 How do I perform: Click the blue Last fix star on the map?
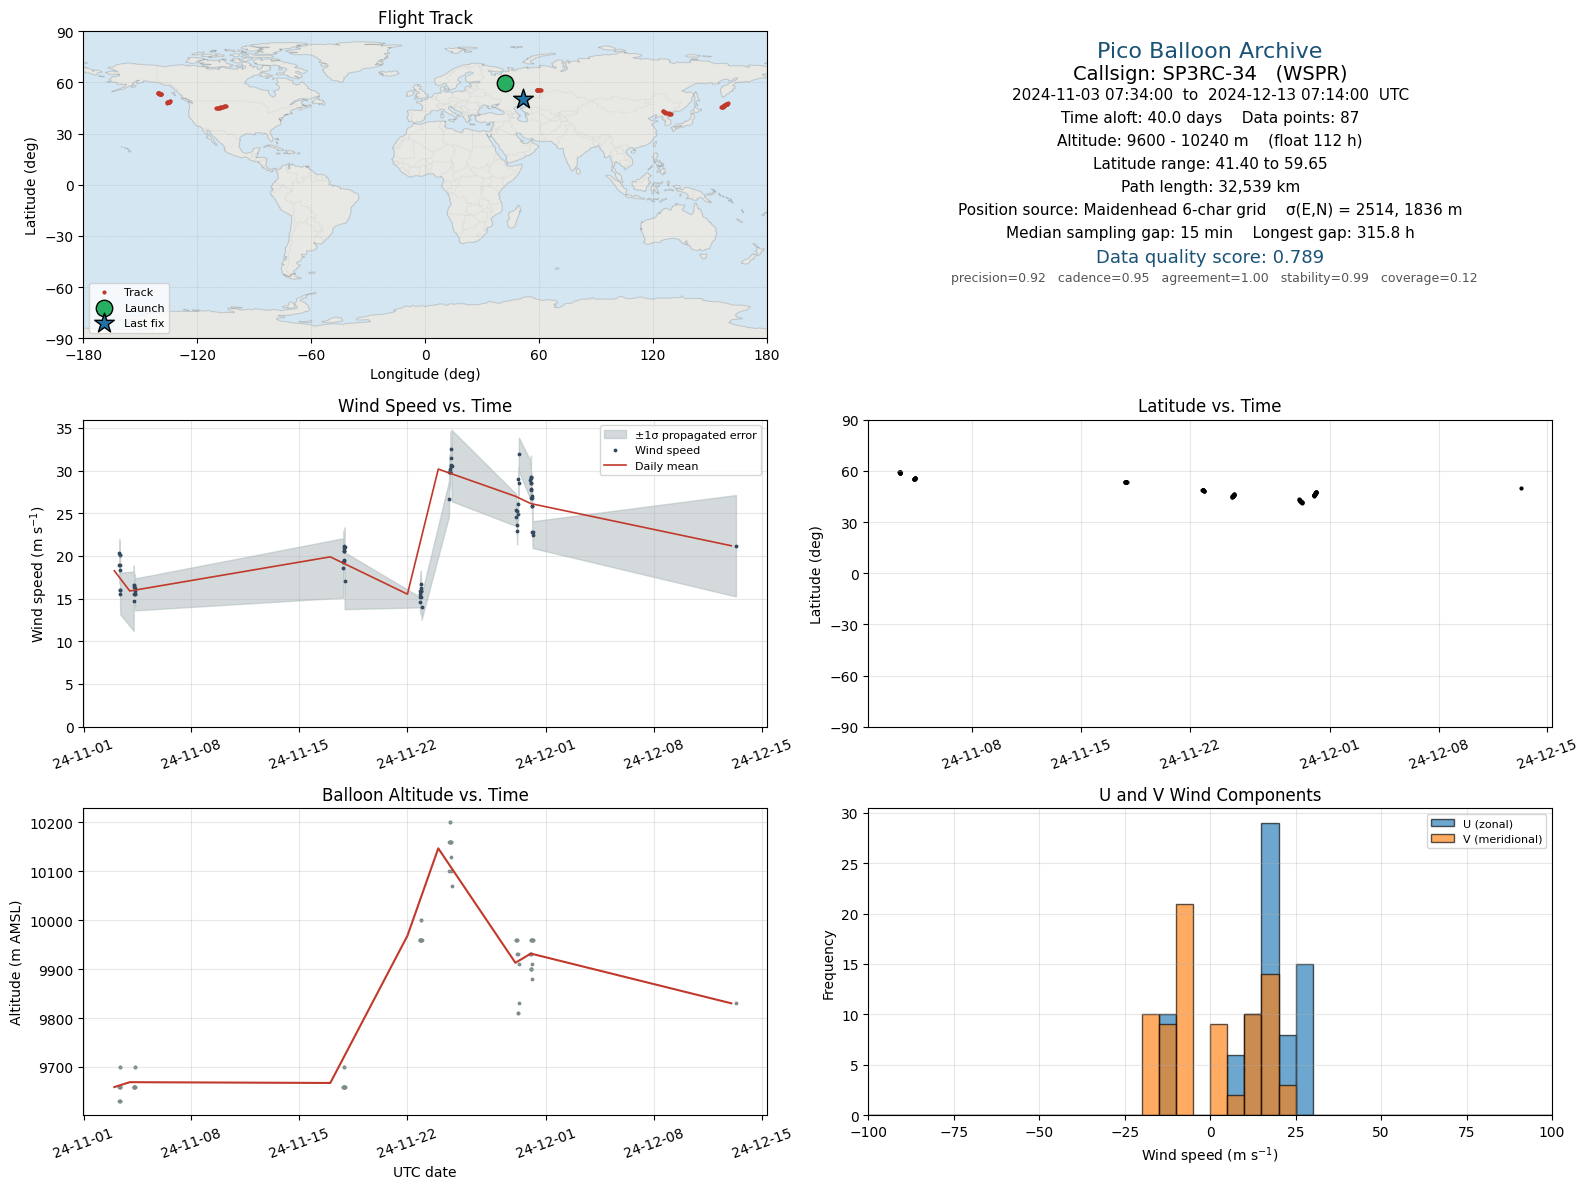(523, 99)
